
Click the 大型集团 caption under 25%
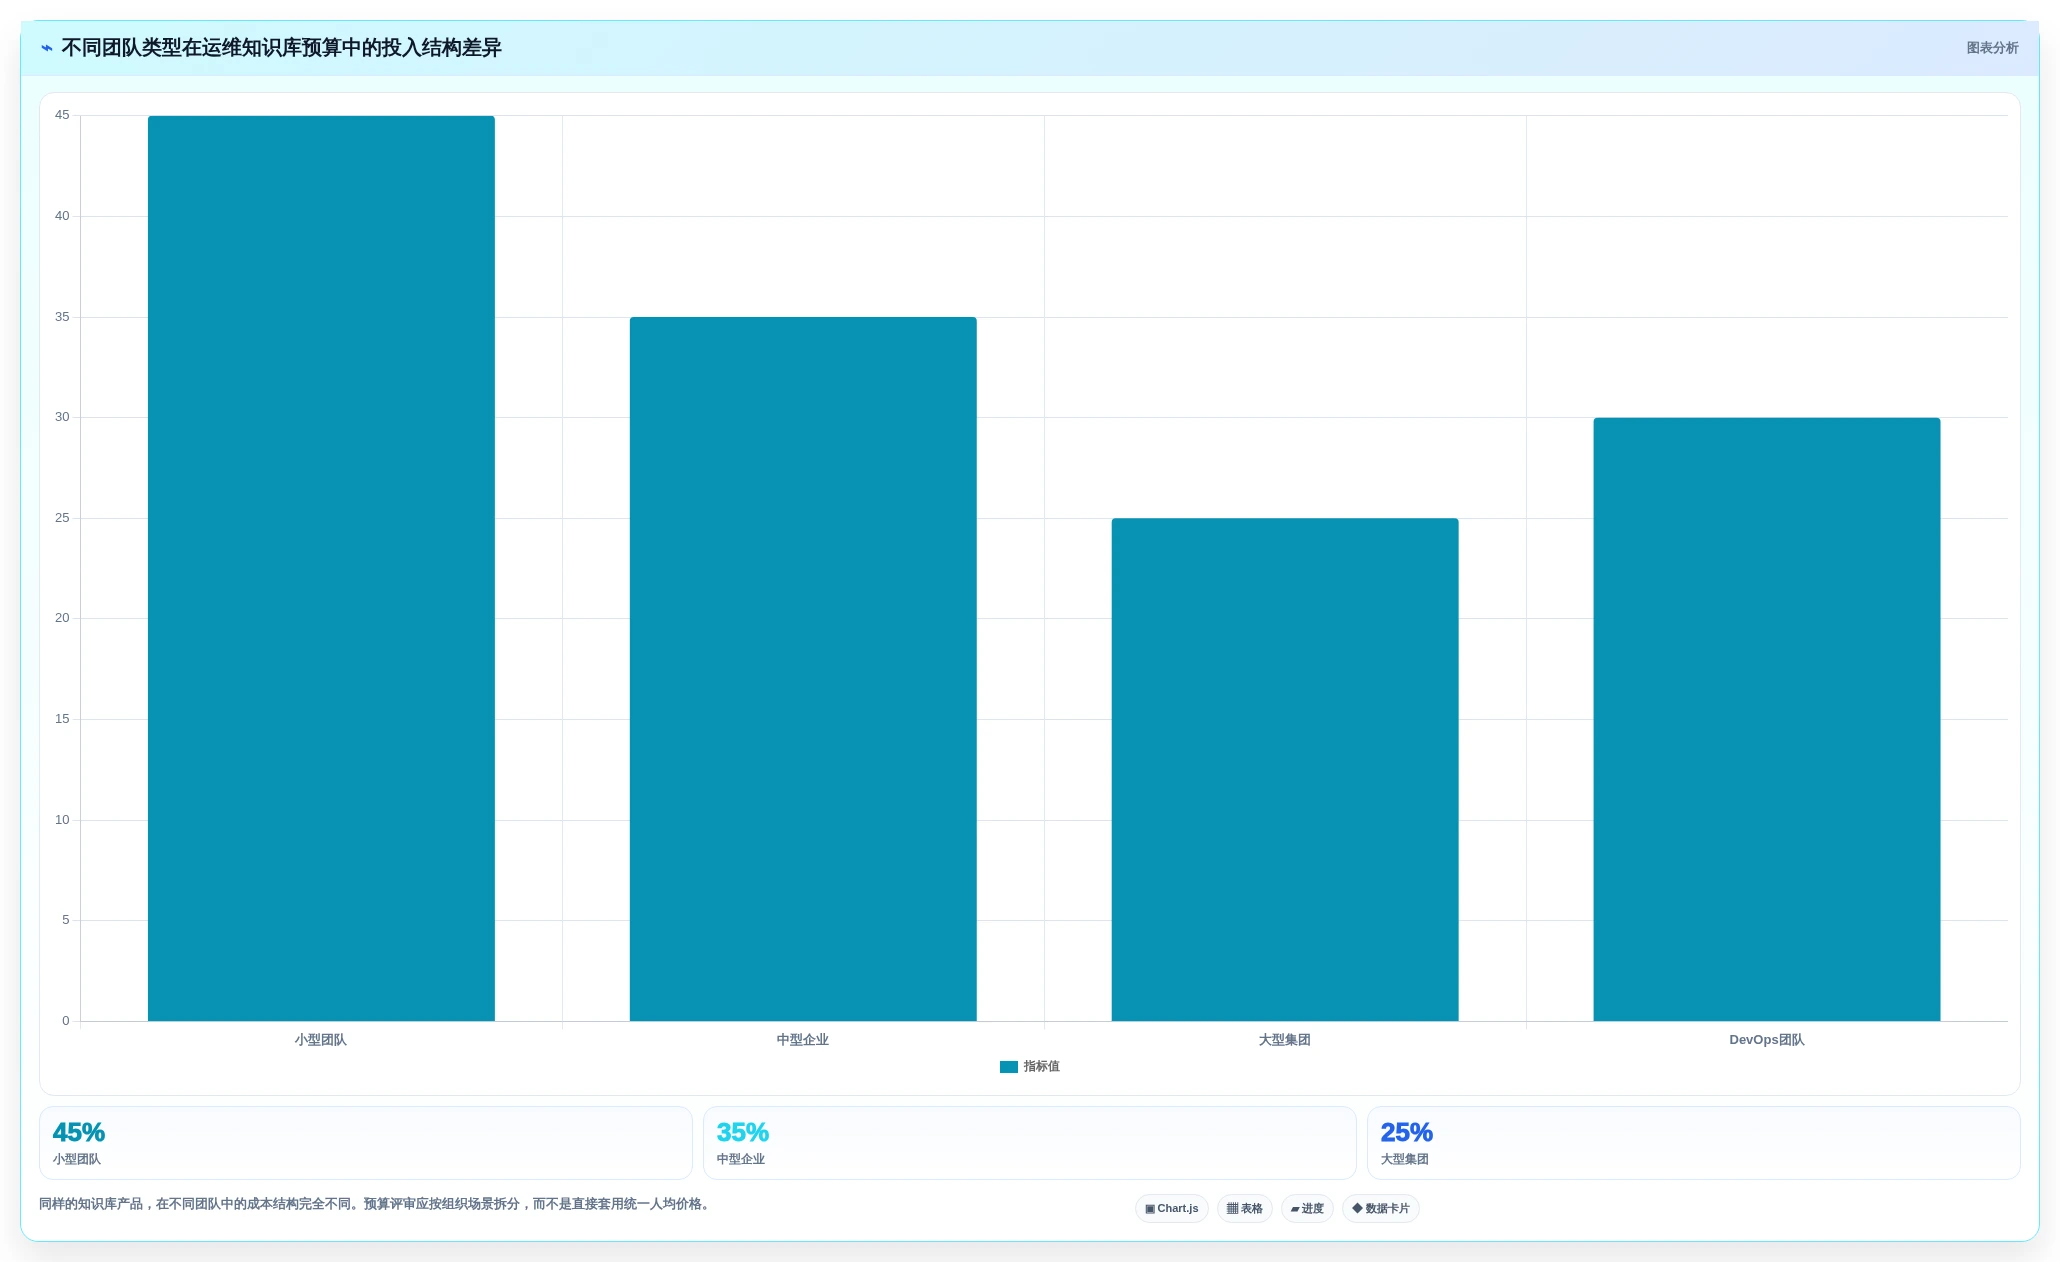click(1405, 1160)
